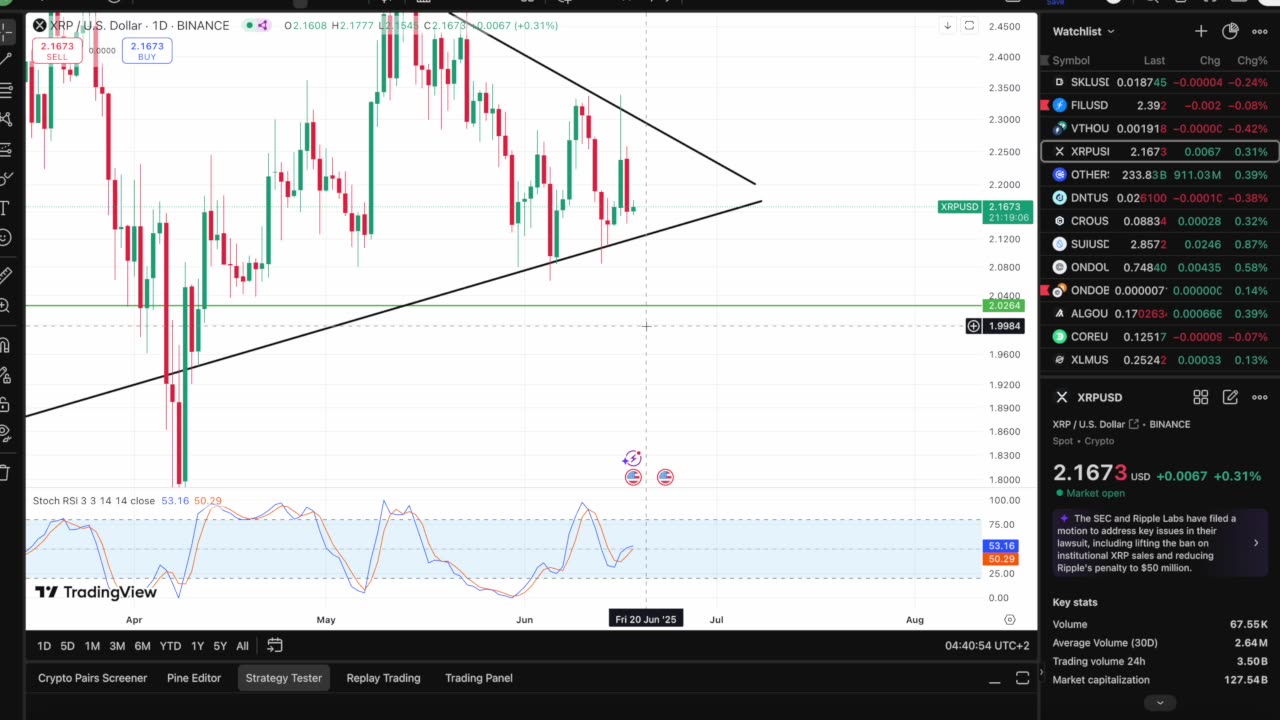The height and width of the screenshot is (720, 1280).
Task: Add symbol to watchlist with plus icon
Action: (x=1201, y=31)
